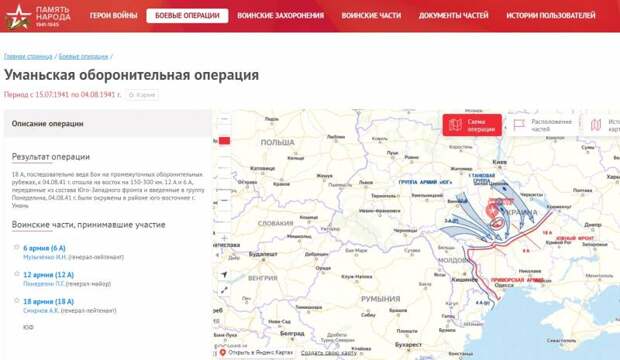Image resolution: width=620 pixels, height=360 pixels.
Task: Open the Память народа logo home page
Action: click(x=38, y=16)
